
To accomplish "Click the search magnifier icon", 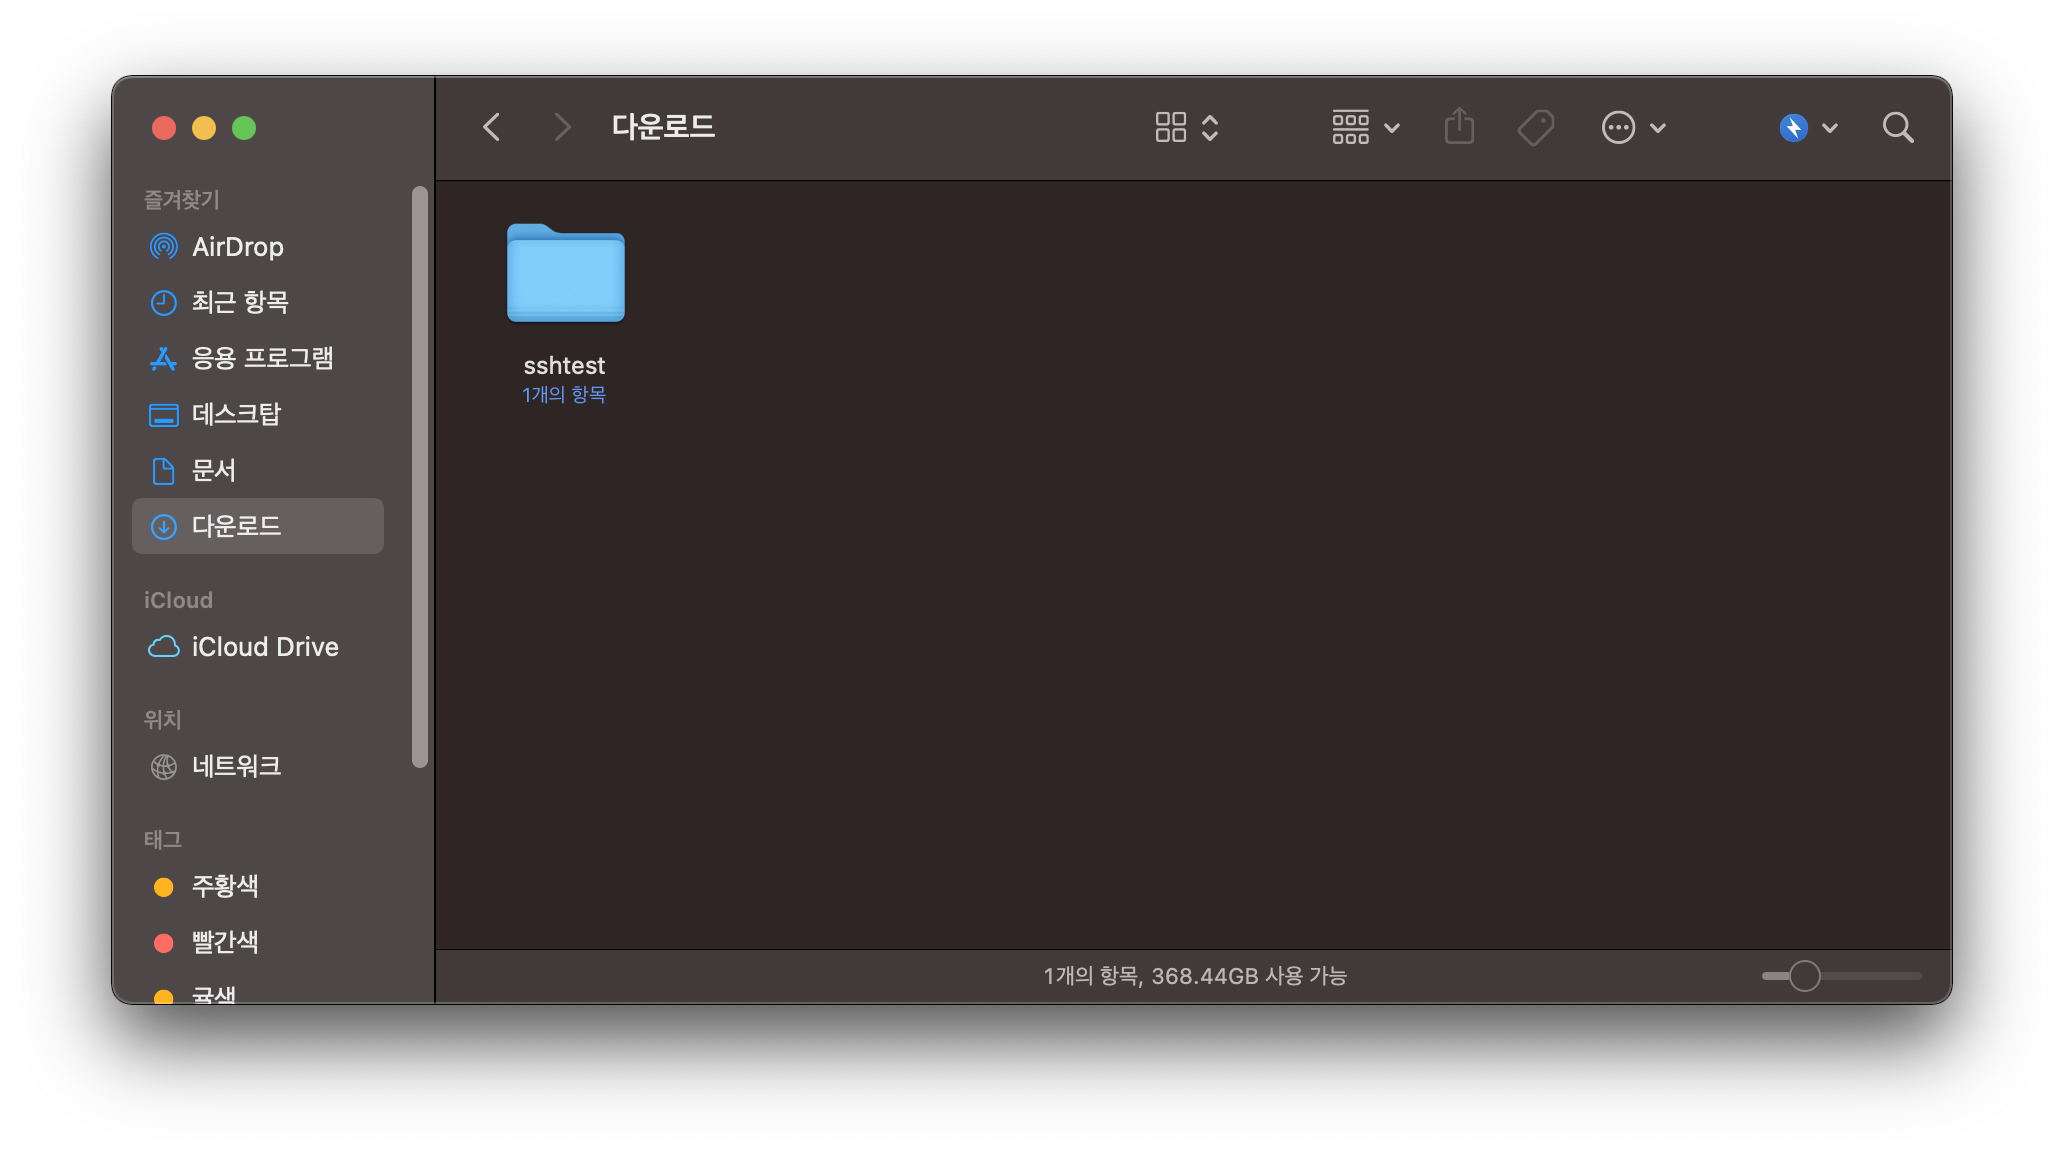I will coord(1897,127).
